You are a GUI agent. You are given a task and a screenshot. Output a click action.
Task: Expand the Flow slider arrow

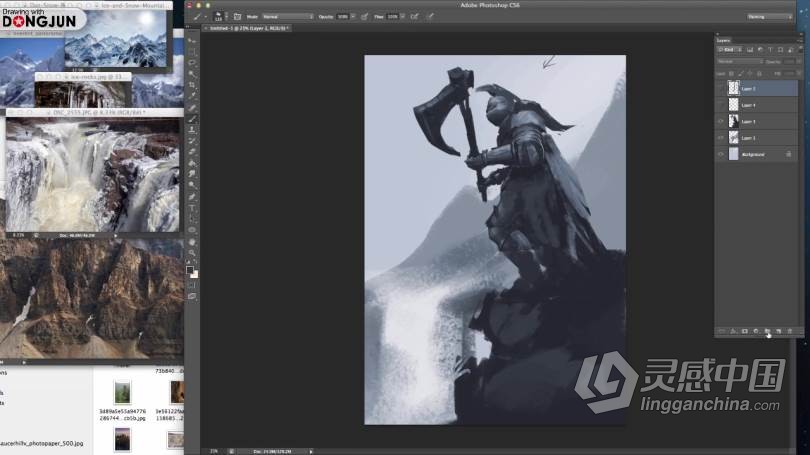point(403,17)
